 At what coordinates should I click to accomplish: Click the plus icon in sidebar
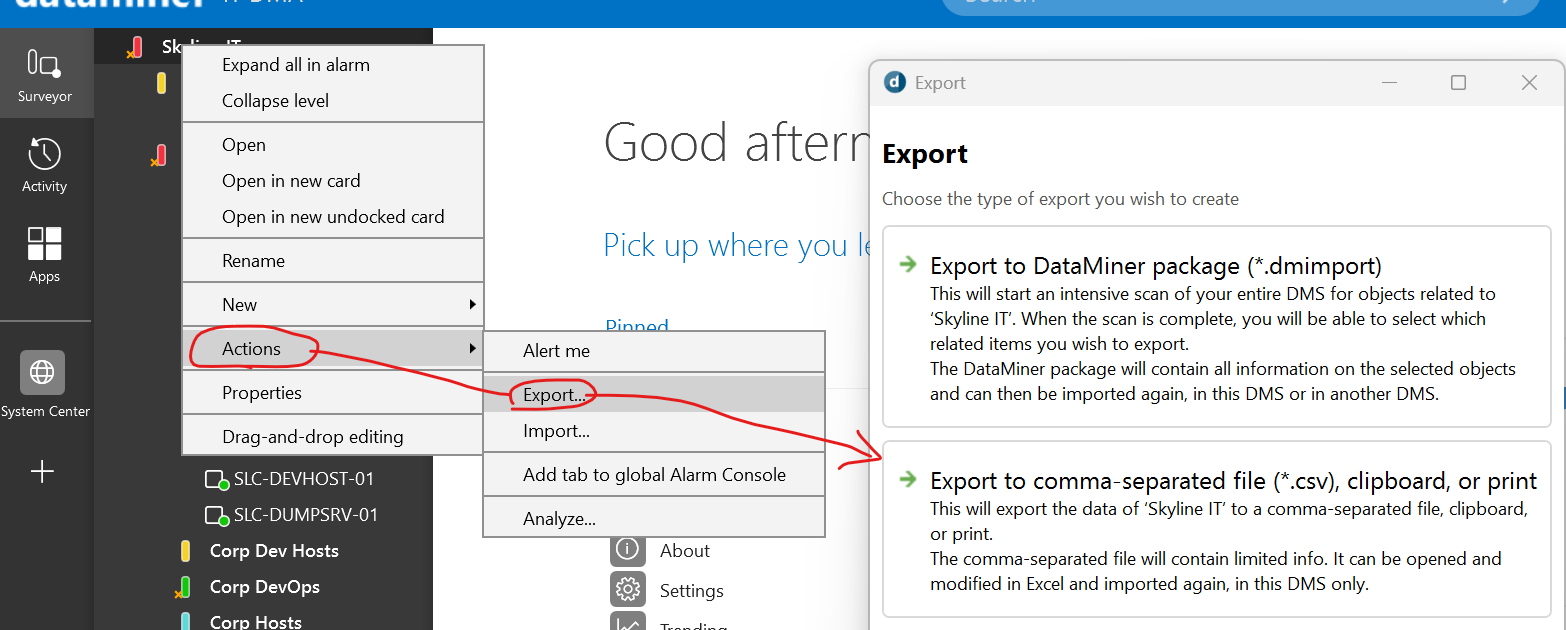pyautogui.click(x=43, y=472)
